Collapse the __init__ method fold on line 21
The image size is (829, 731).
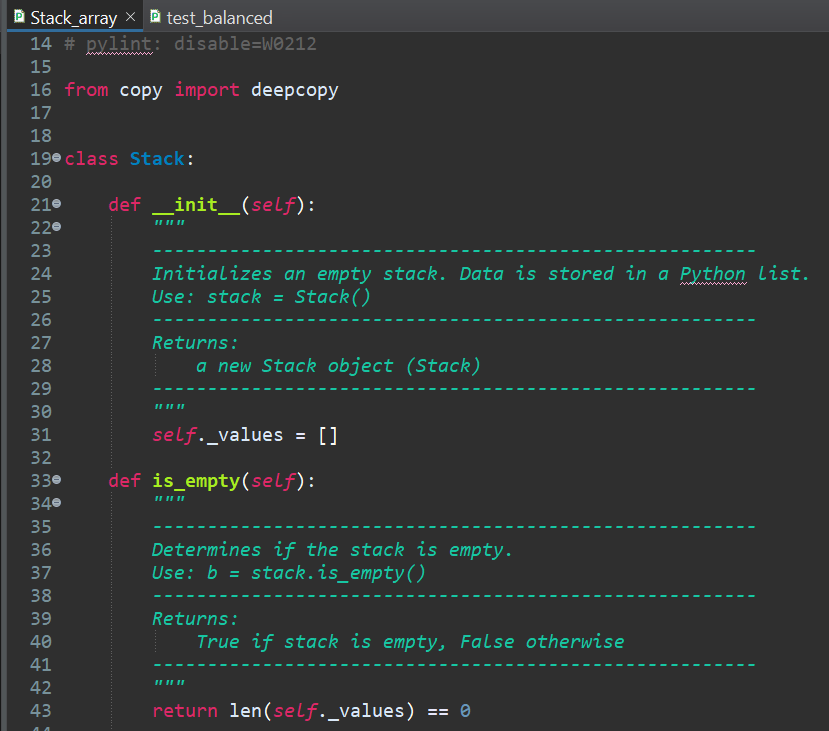tap(57, 203)
